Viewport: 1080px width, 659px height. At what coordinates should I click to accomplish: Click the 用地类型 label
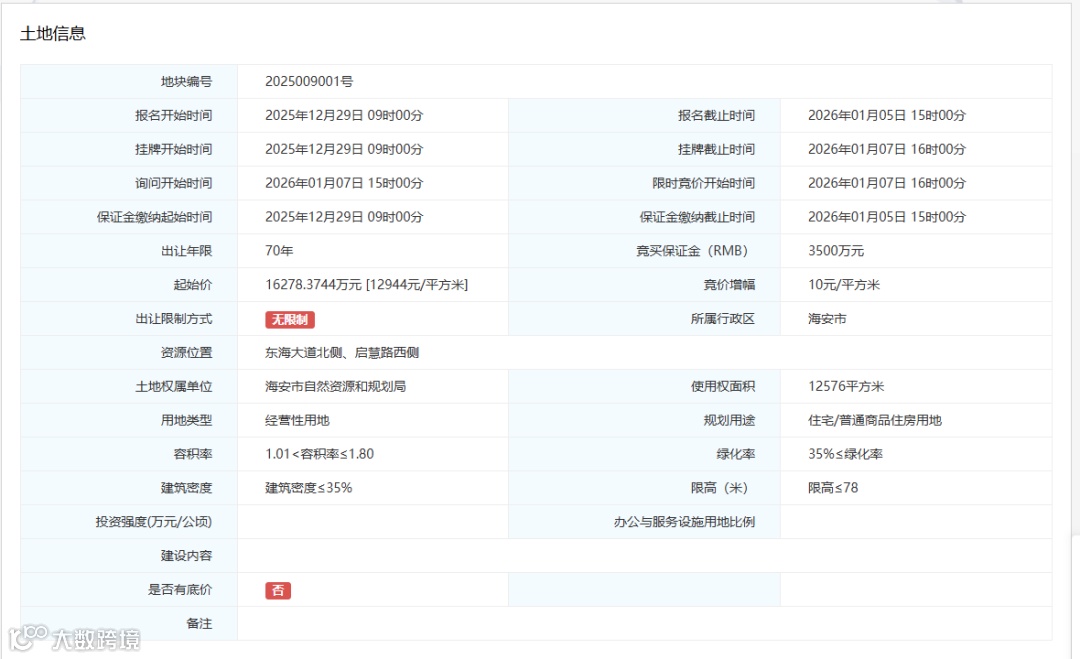pyautogui.click(x=187, y=420)
